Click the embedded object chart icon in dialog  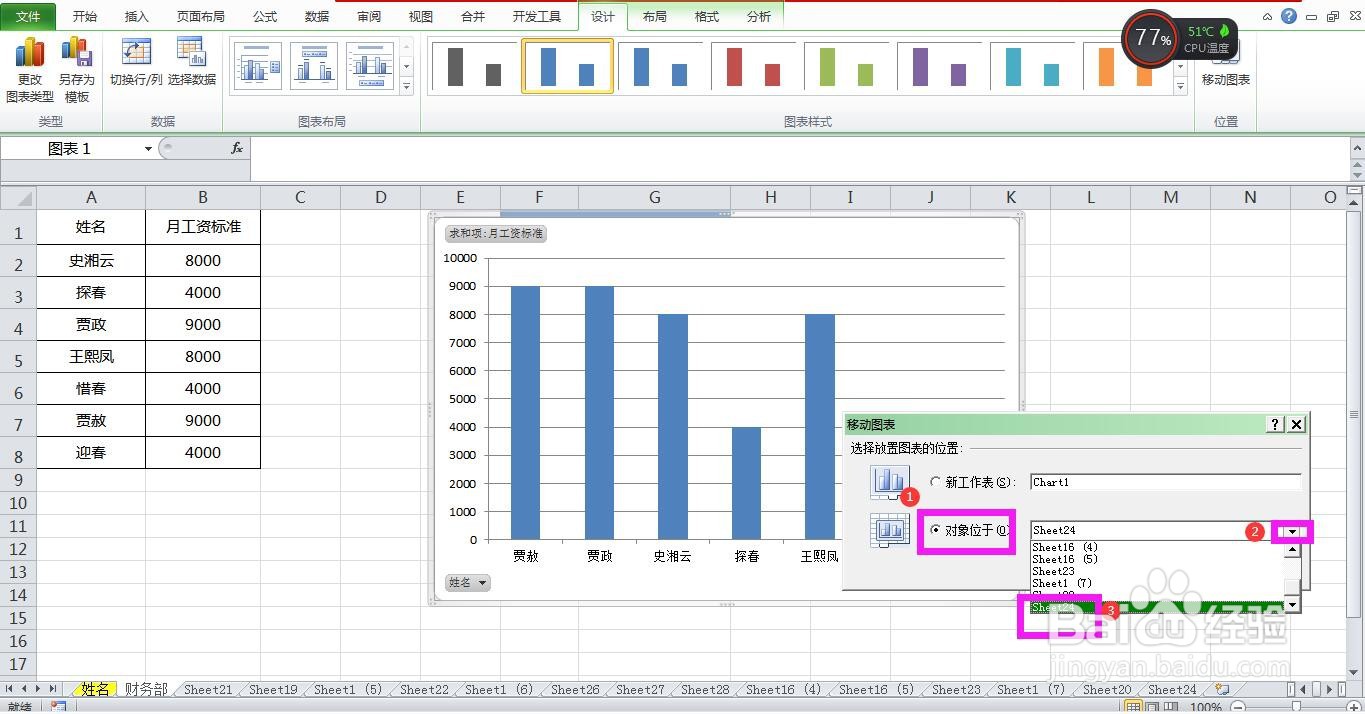pos(891,530)
